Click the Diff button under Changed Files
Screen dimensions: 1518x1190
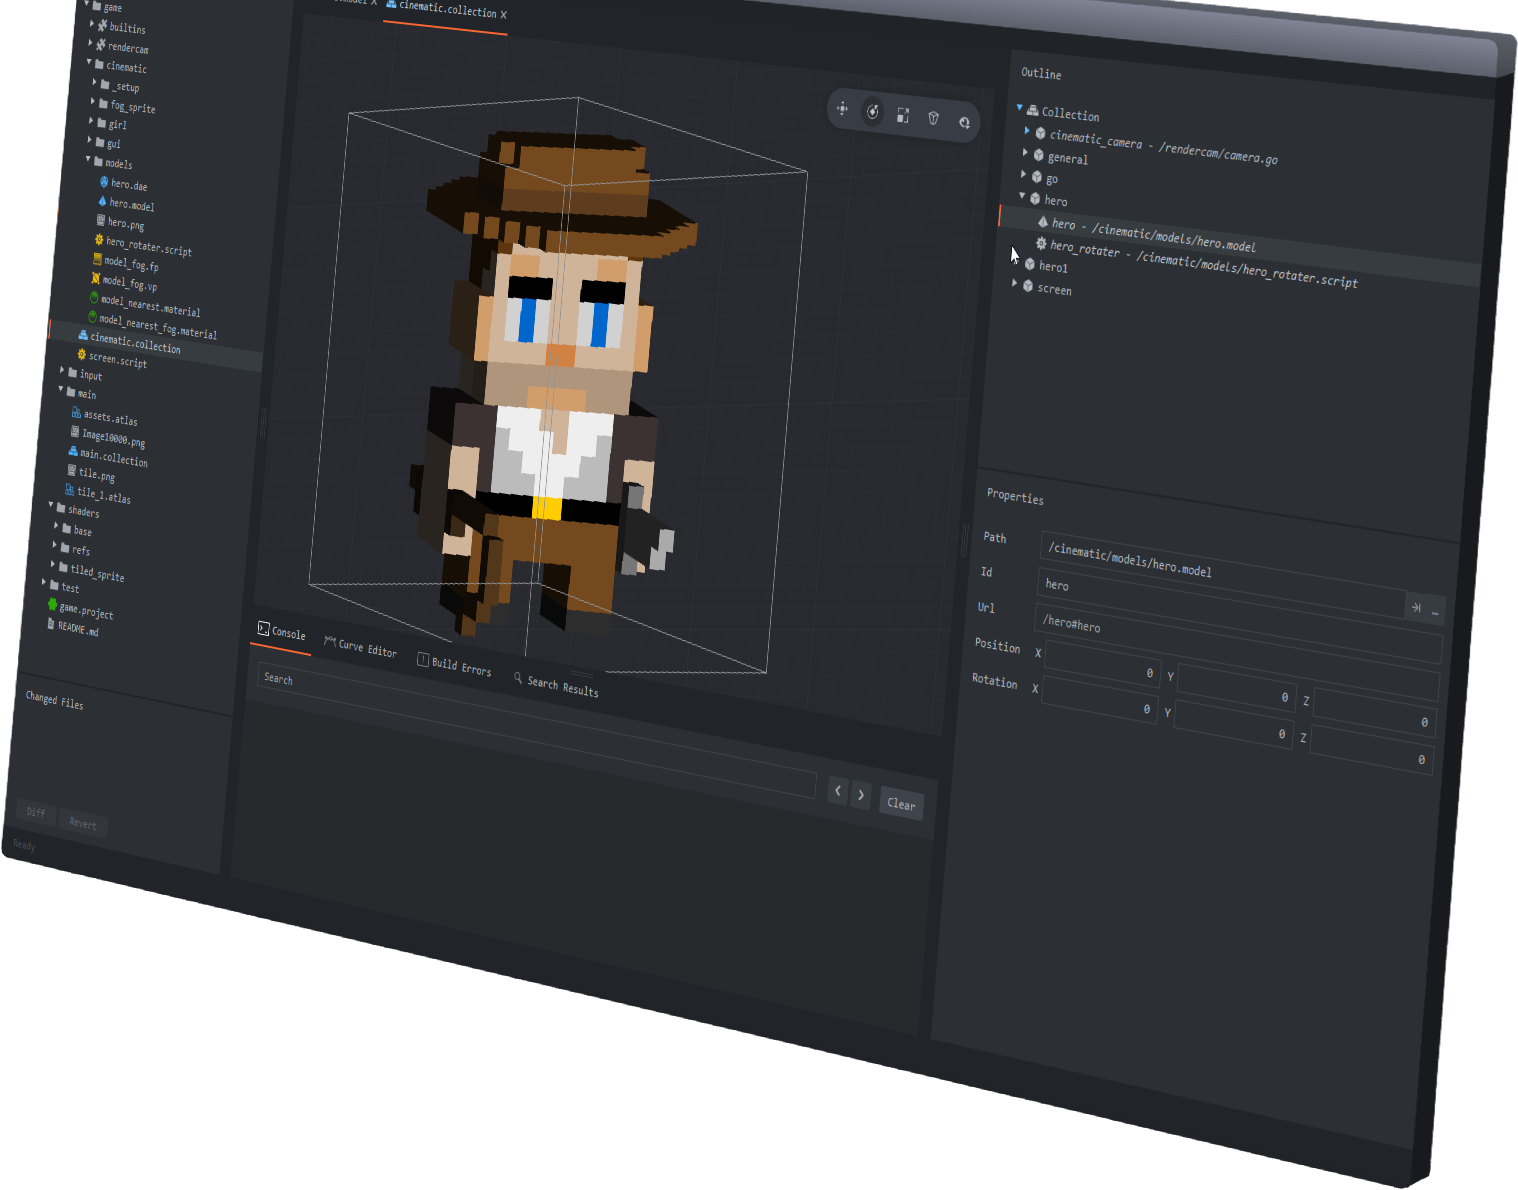click(x=36, y=811)
